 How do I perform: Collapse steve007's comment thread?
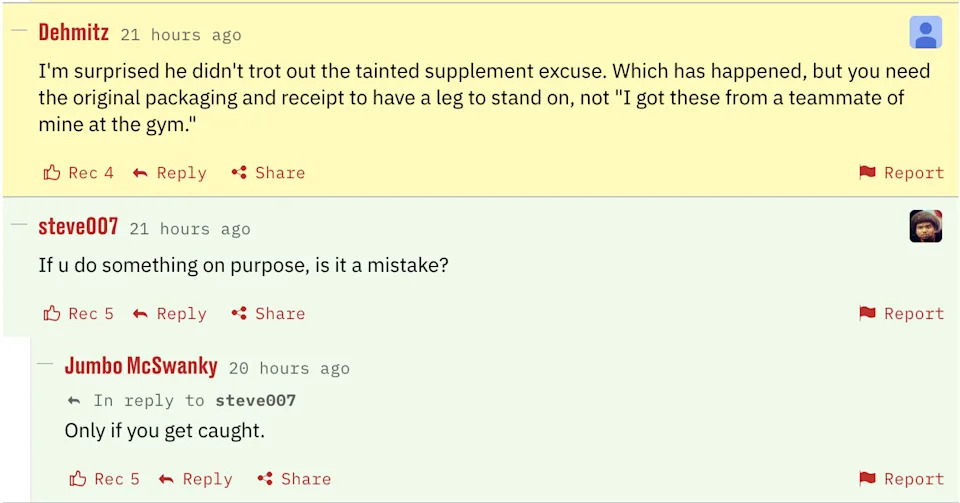pyautogui.click(x=19, y=226)
